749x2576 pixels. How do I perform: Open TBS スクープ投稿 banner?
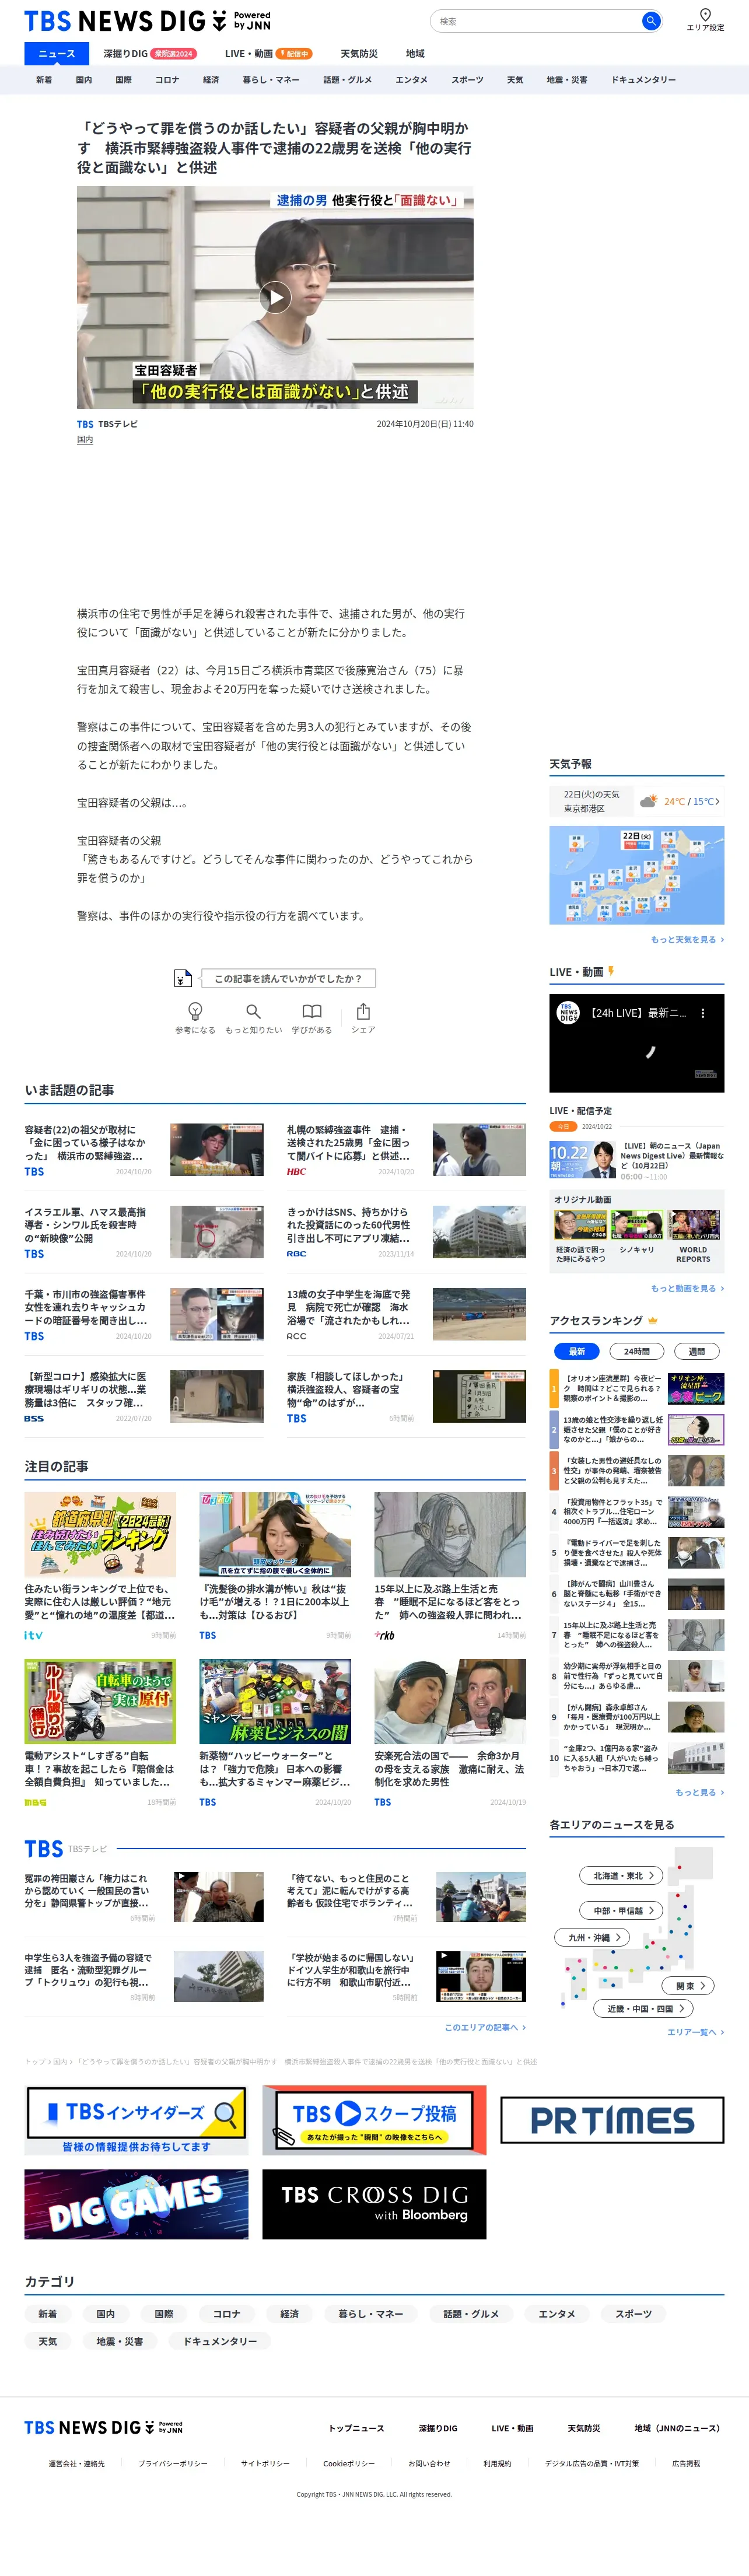tap(374, 2120)
